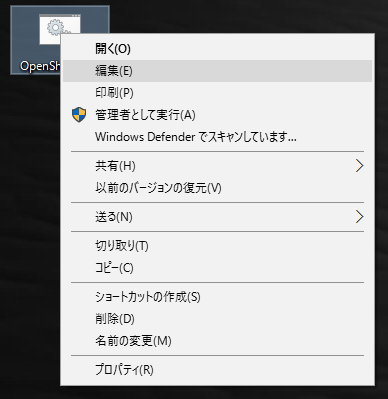
Task: Select ショートカットの作成(S)
Action: [x=217, y=297]
